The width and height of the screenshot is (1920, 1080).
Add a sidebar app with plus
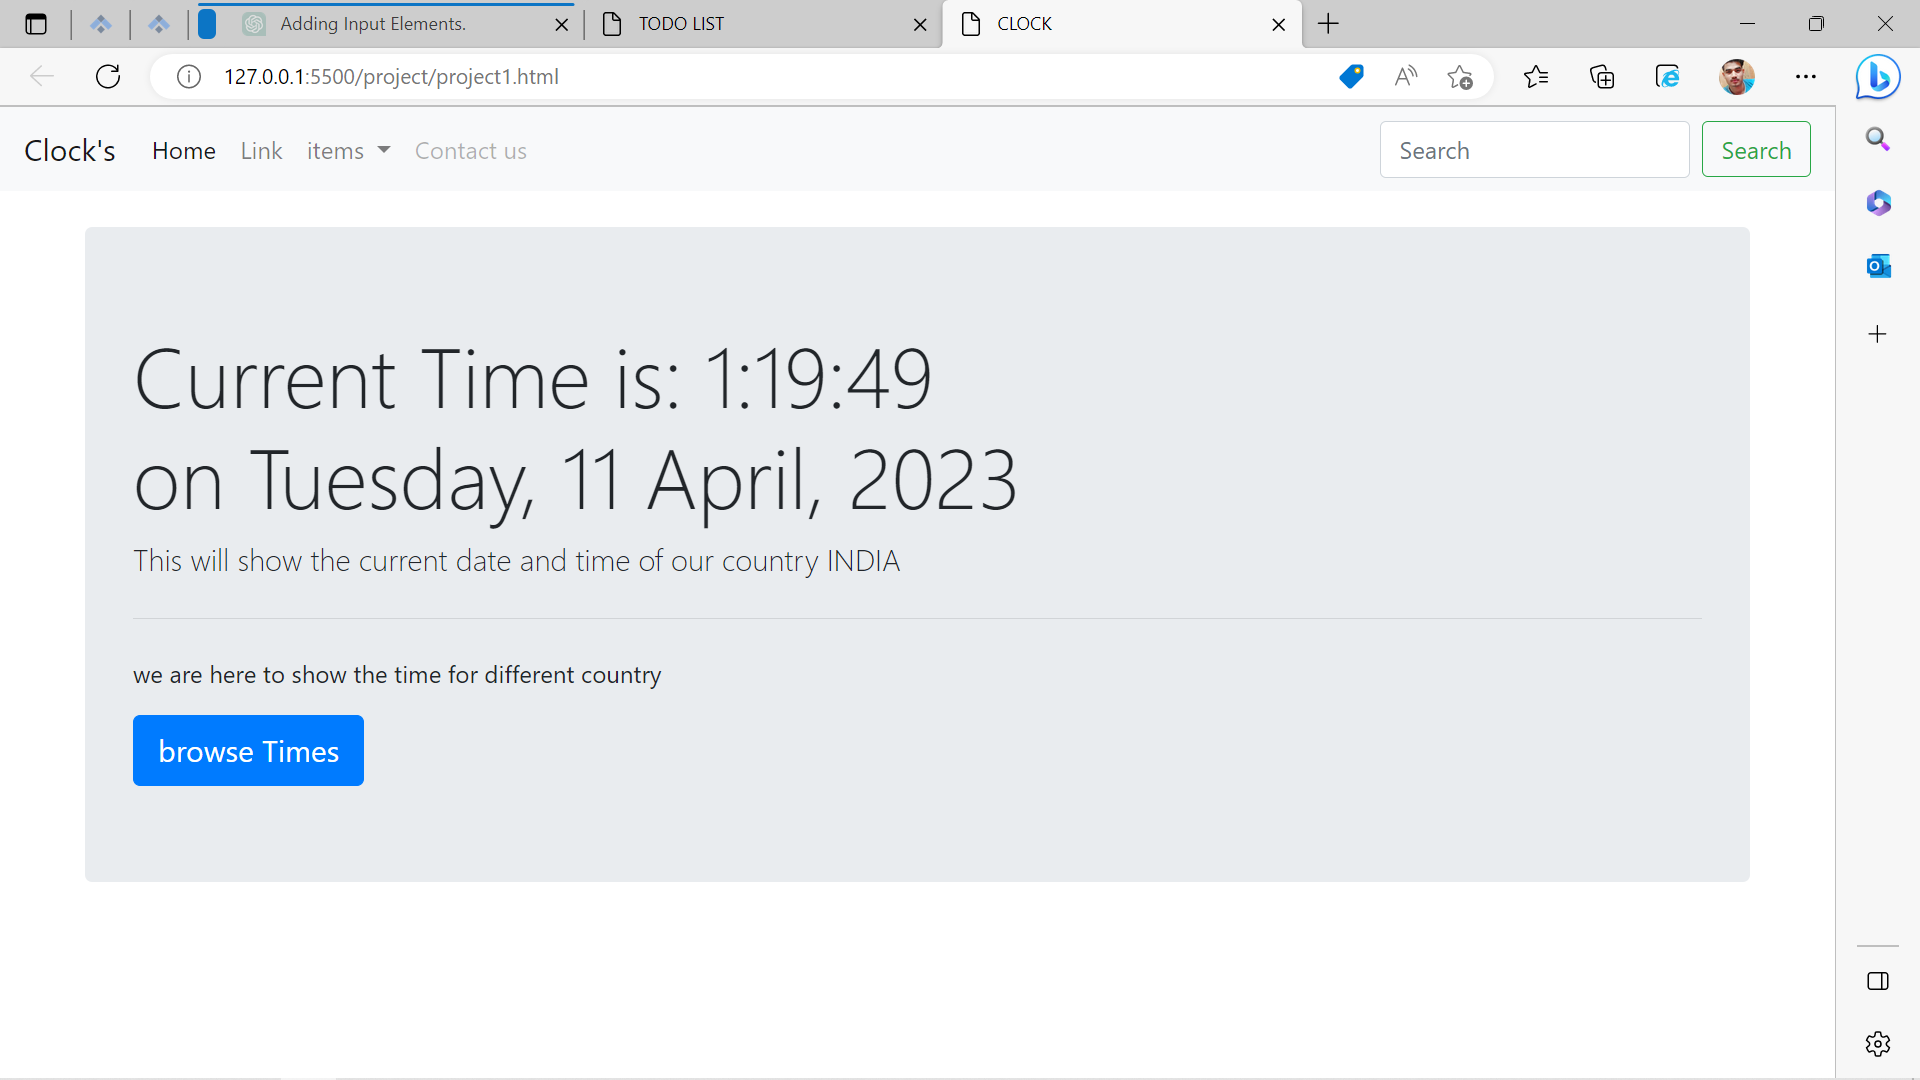pos(1878,334)
